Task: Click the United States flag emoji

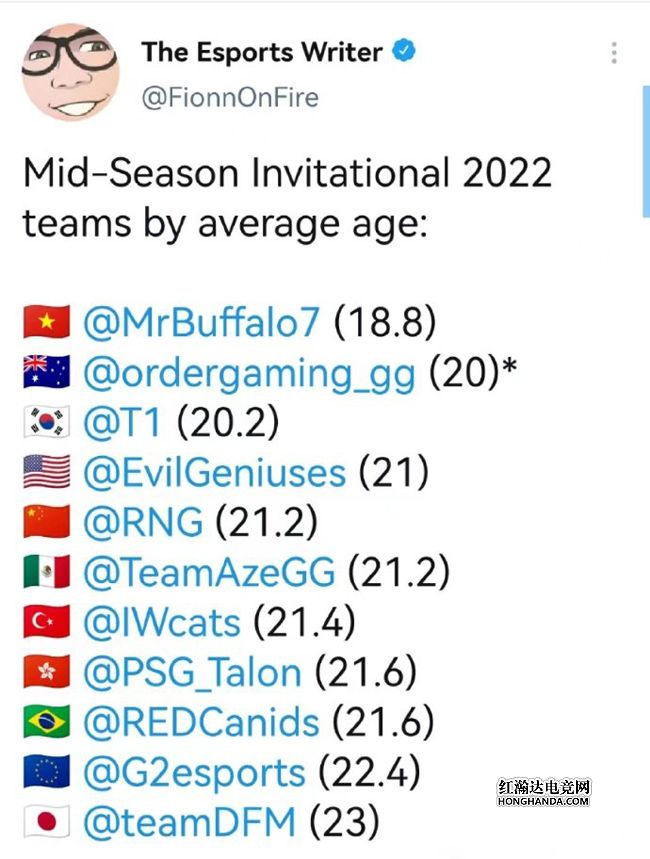Action: click(x=46, y=472)
